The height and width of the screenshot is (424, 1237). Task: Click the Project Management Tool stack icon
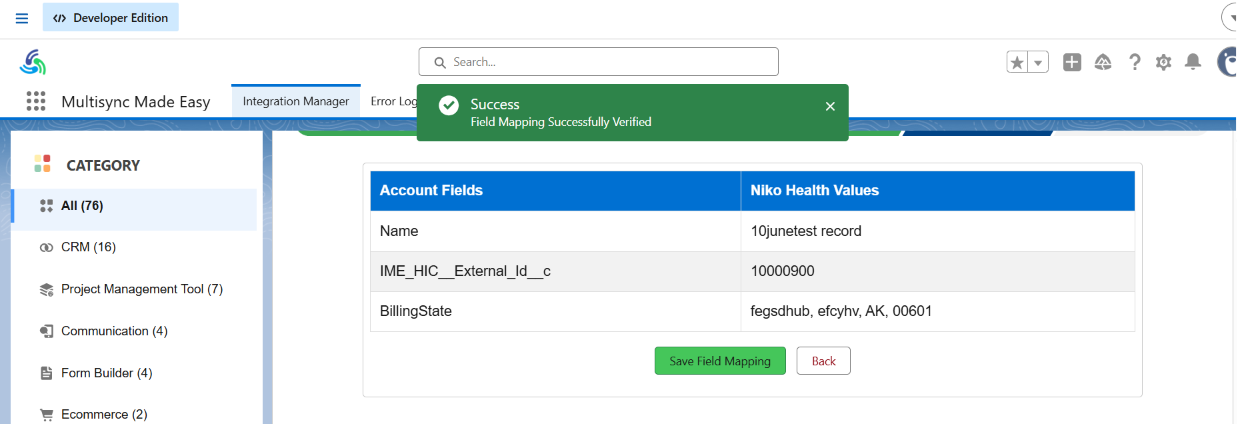pos(46,290)
